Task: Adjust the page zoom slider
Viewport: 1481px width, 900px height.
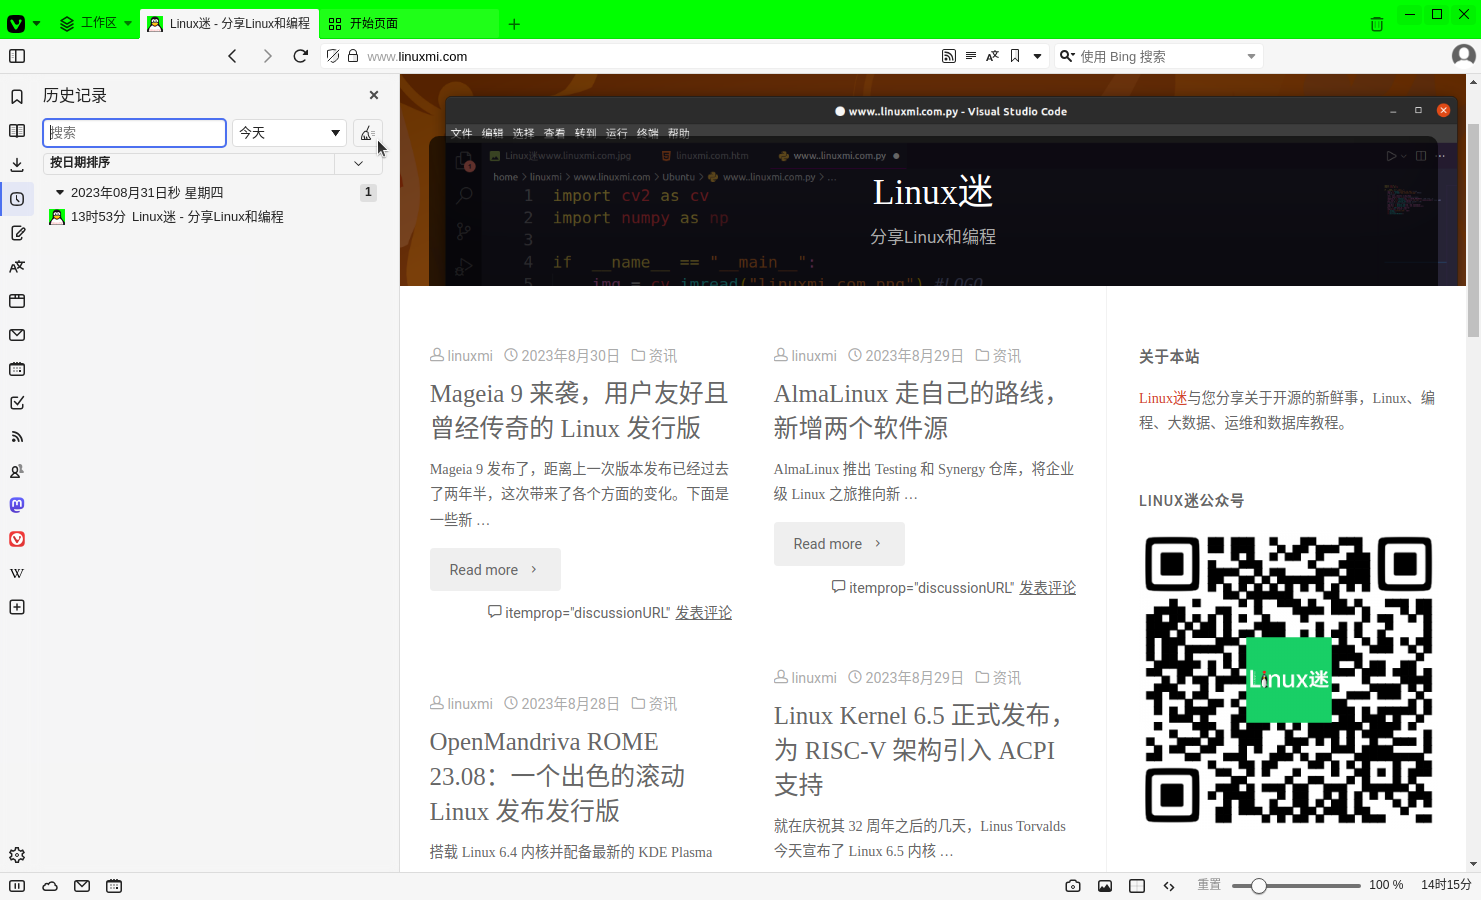Action: coord(1296,886)
